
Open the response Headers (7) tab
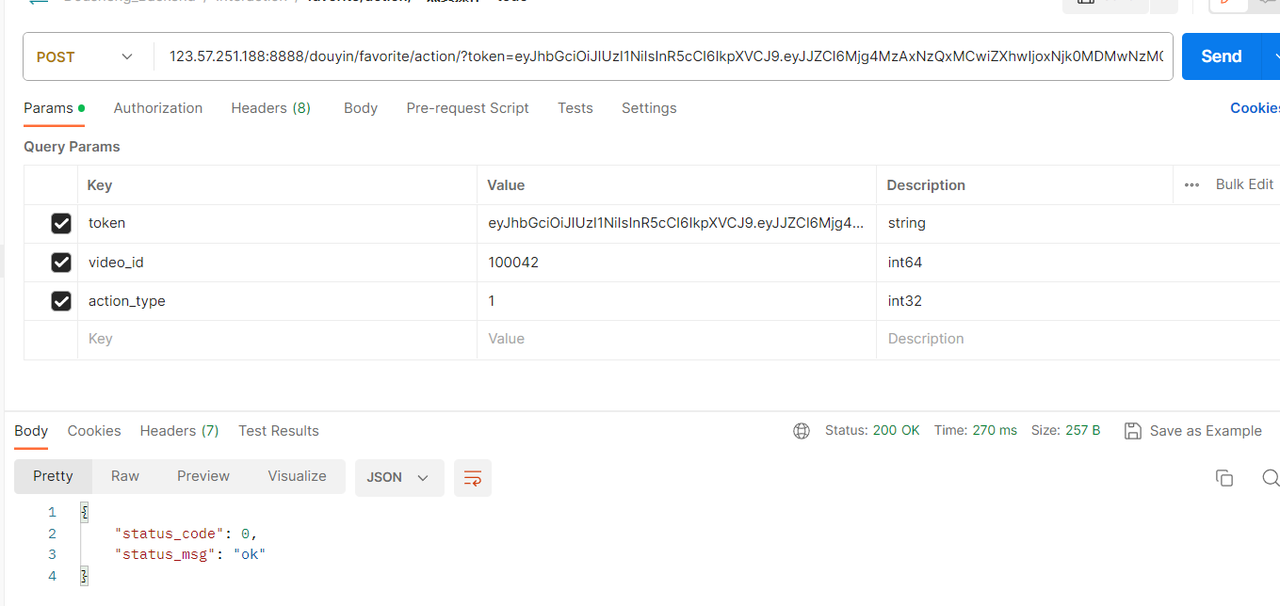(179, 431)
